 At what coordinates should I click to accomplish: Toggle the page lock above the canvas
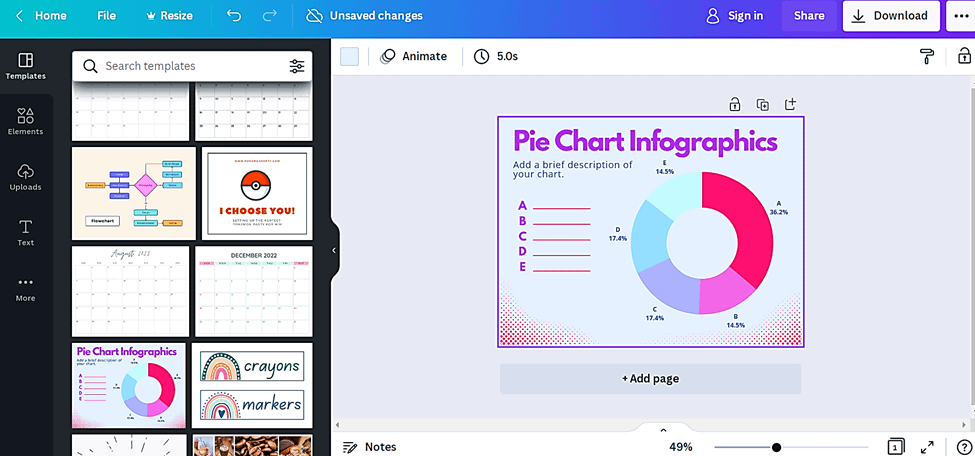point(734,104)
